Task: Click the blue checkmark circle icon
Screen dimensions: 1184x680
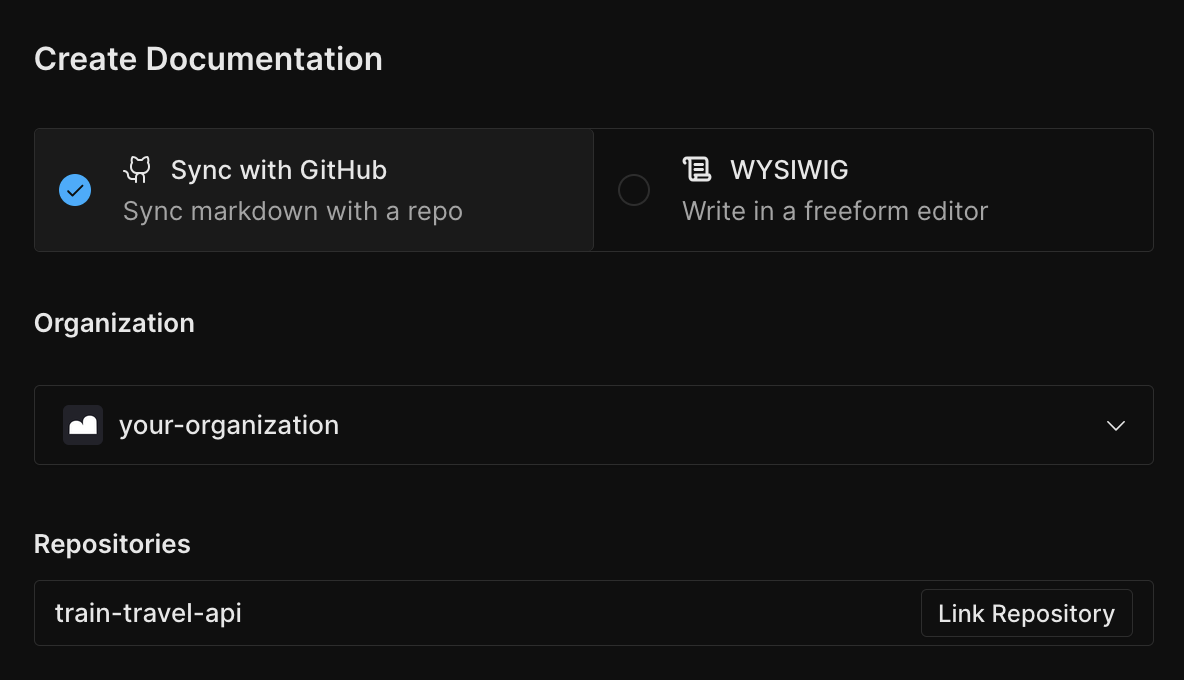Action: (75, 190)
